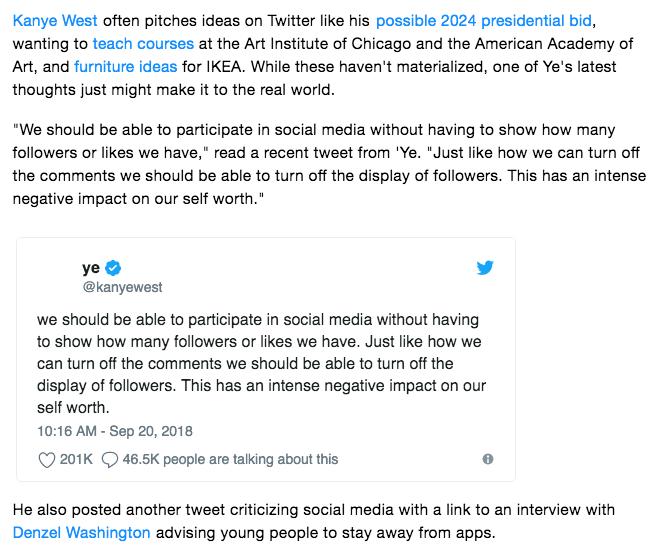The height and width of the screenshot is (555, 652).
Task: Follow the teach courses link
Action: coord(143,44)
